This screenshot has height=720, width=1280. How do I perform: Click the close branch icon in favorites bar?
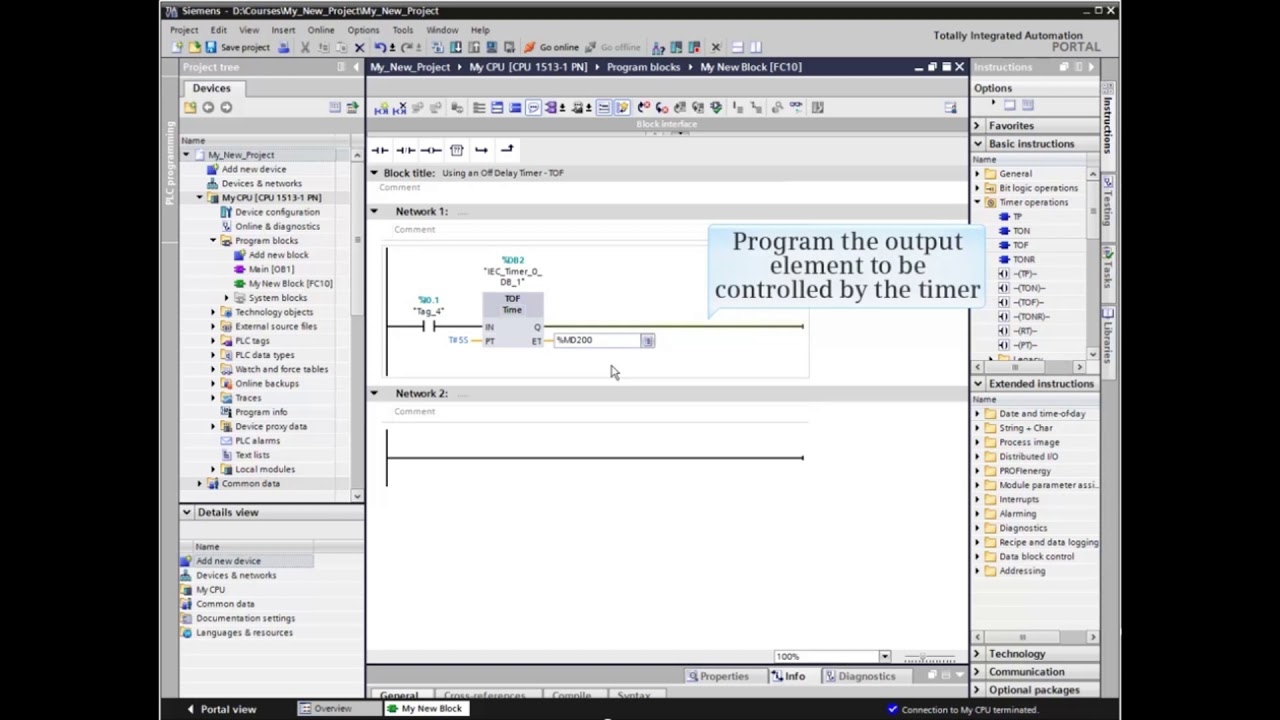click(506, 150)
